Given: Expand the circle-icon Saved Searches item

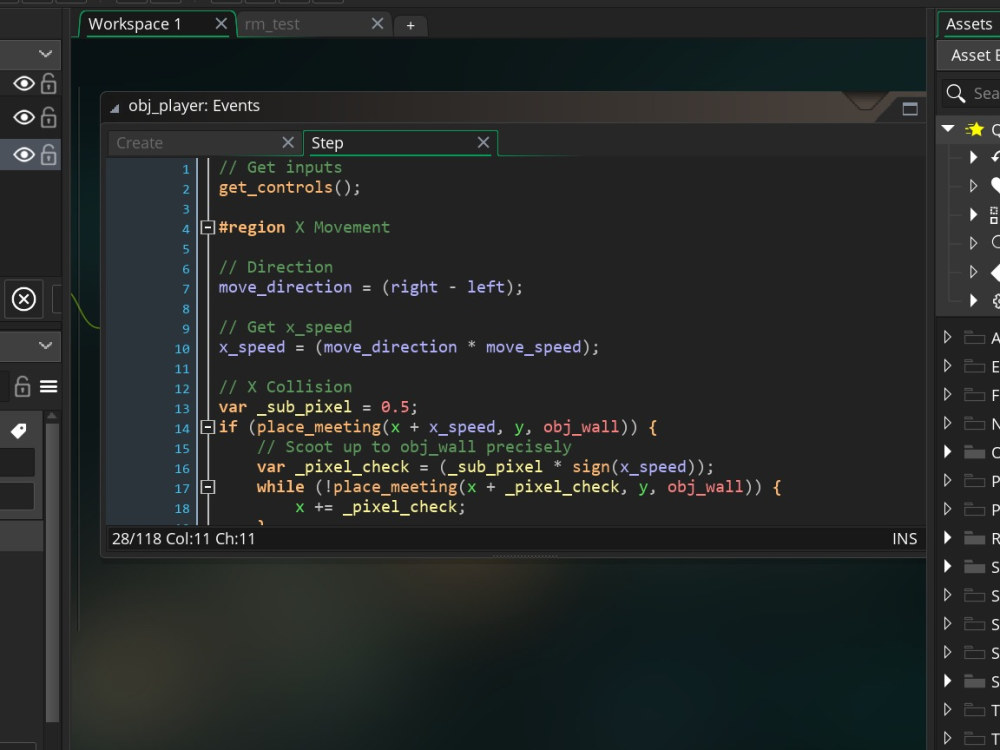Looking at the screenshot, I should (973, 243).
